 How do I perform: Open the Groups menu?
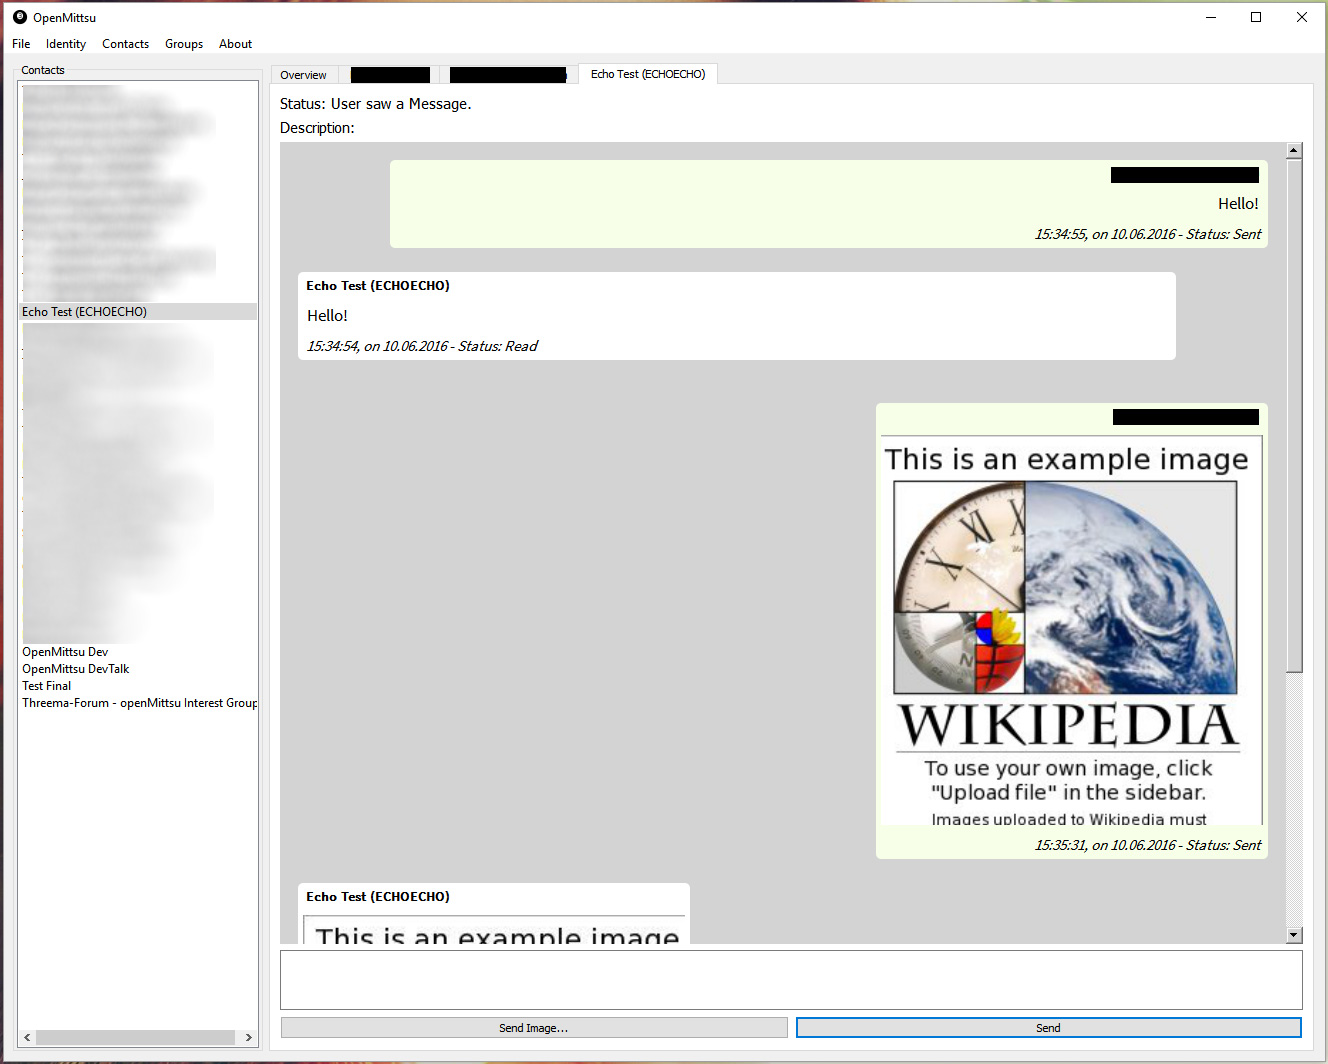(184, 44)
